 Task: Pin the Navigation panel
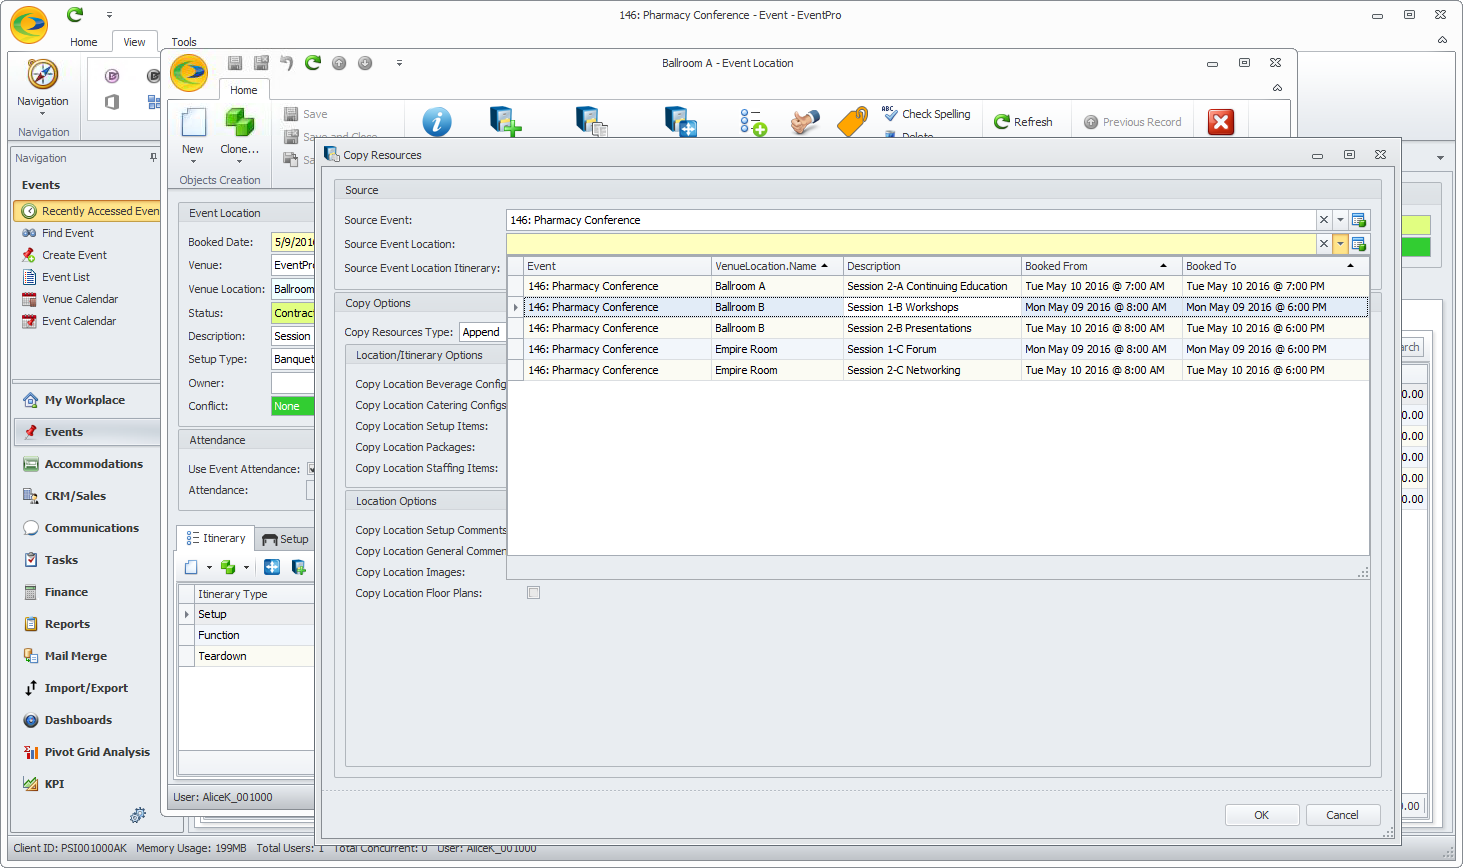[153, 157]
